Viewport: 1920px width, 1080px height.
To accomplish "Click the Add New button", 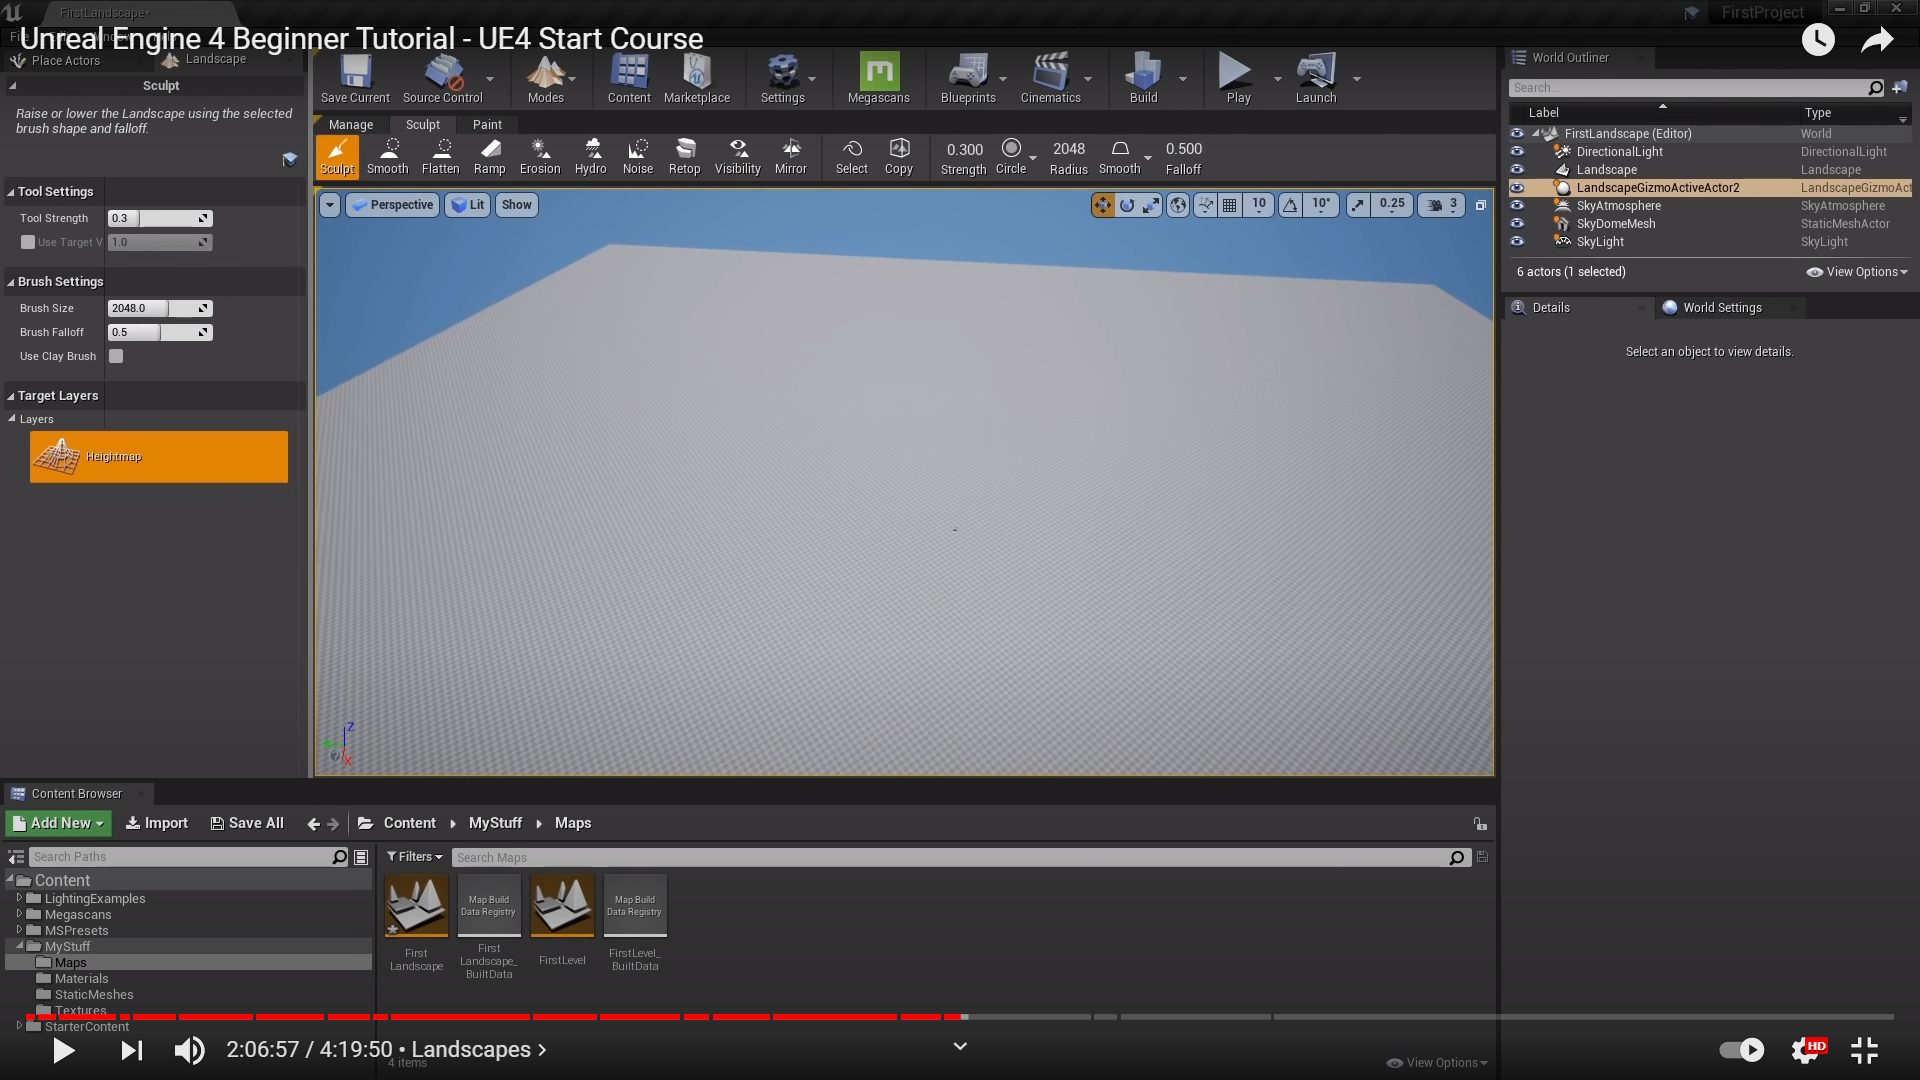I will (59, 823).
